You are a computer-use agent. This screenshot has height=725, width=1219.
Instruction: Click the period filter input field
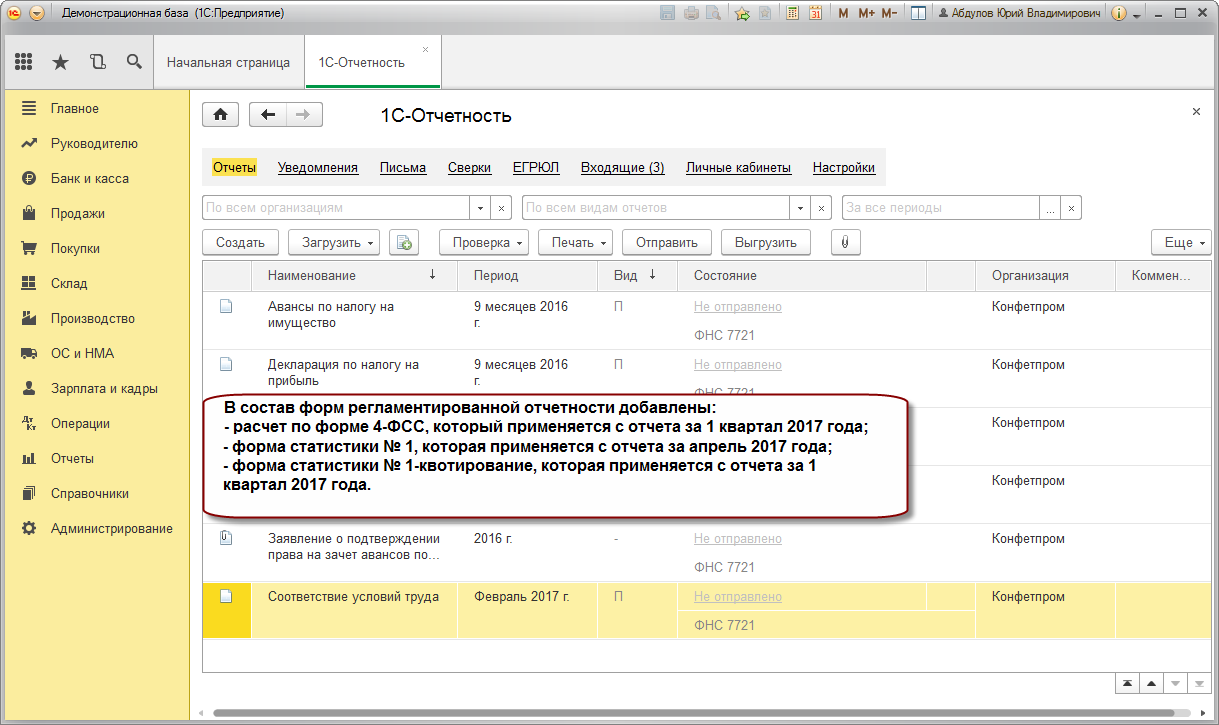940,208
